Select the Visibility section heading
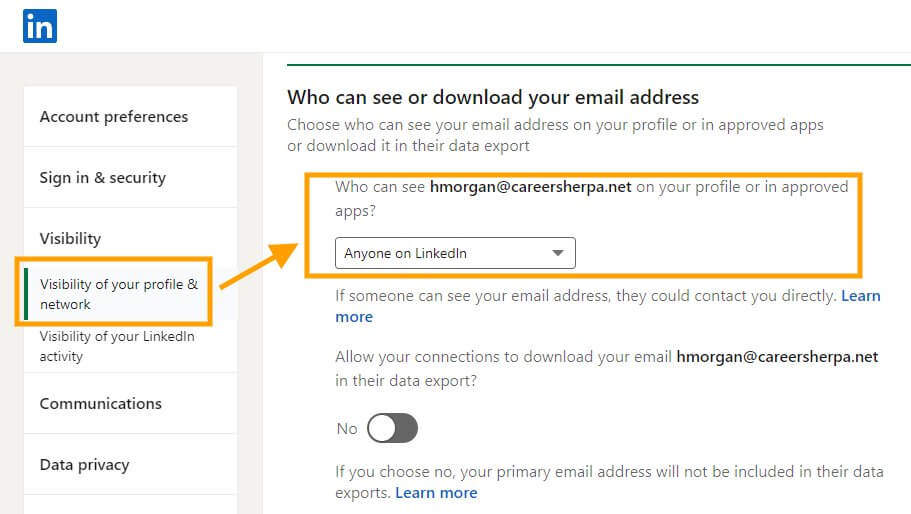The image size is (911, 514). [x=70, y=239]
